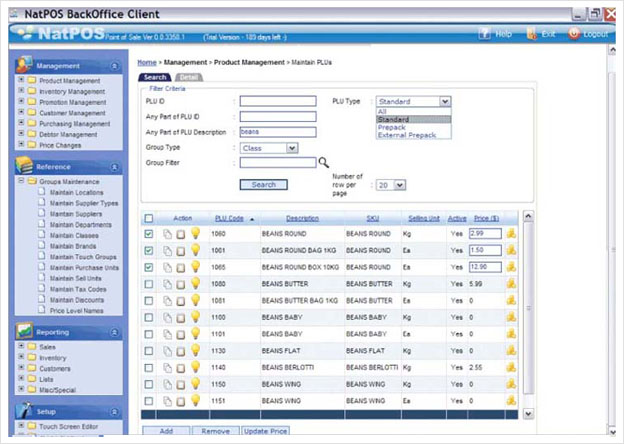The image size is (624, 444).
Task: Click the Exit door icon
Action: point(531,34)
